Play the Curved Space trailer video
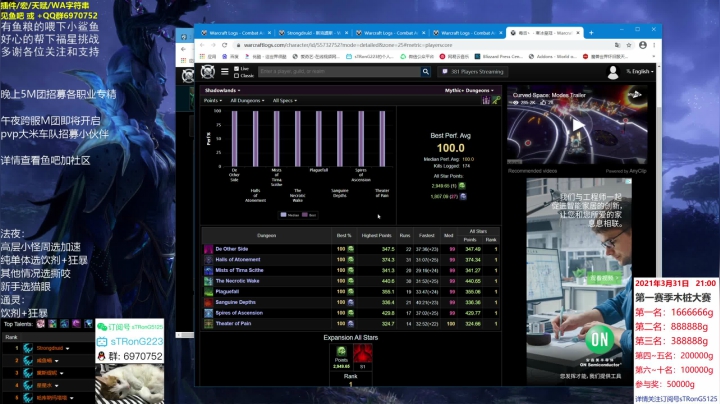 coord(578,125)
